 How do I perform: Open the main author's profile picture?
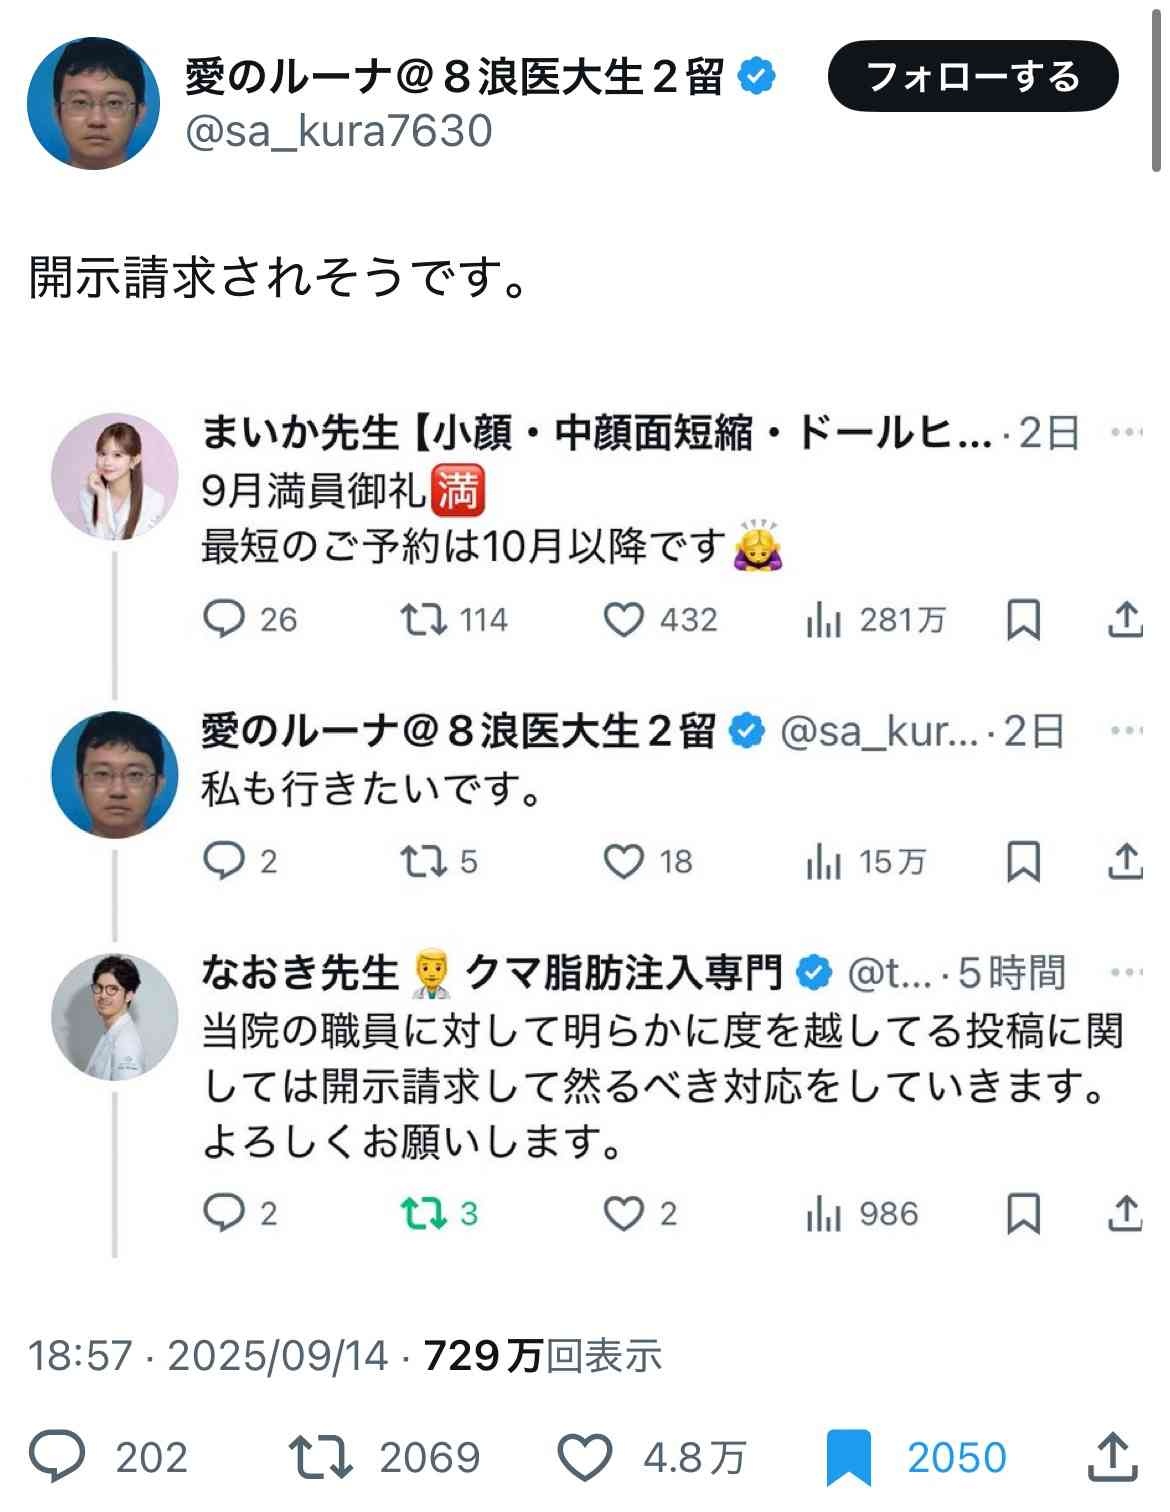tap(93, 103)
